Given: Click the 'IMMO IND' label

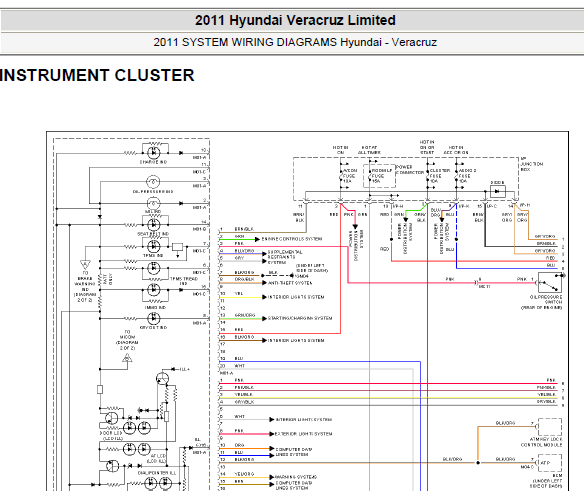Looking at the screenshot, I should (x=155, y=308).
